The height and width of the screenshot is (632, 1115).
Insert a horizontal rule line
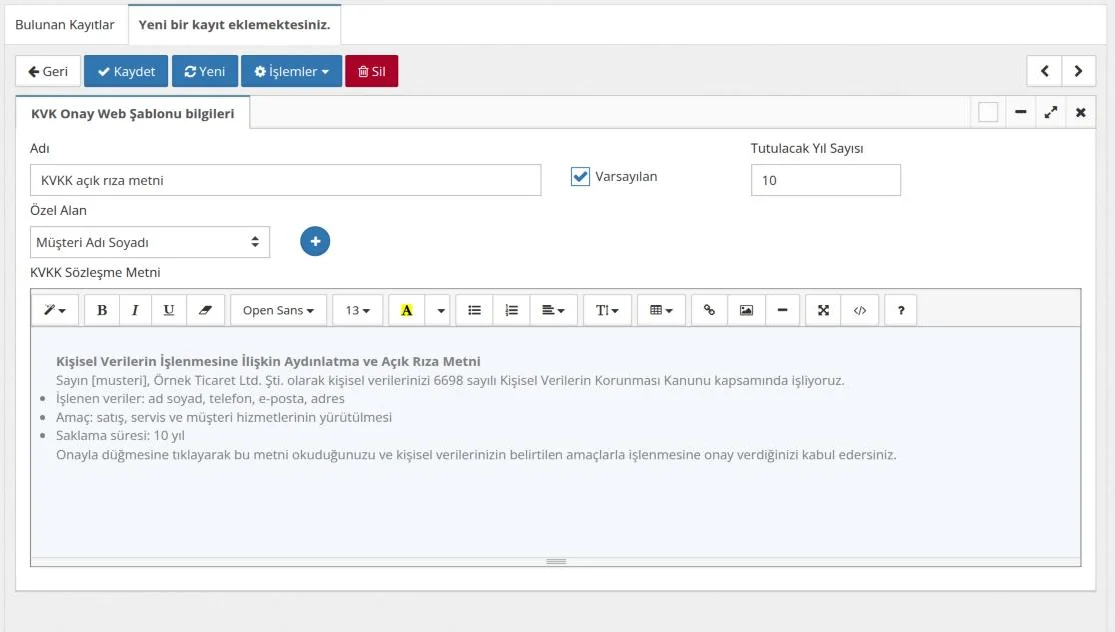(x=782, y=310)
